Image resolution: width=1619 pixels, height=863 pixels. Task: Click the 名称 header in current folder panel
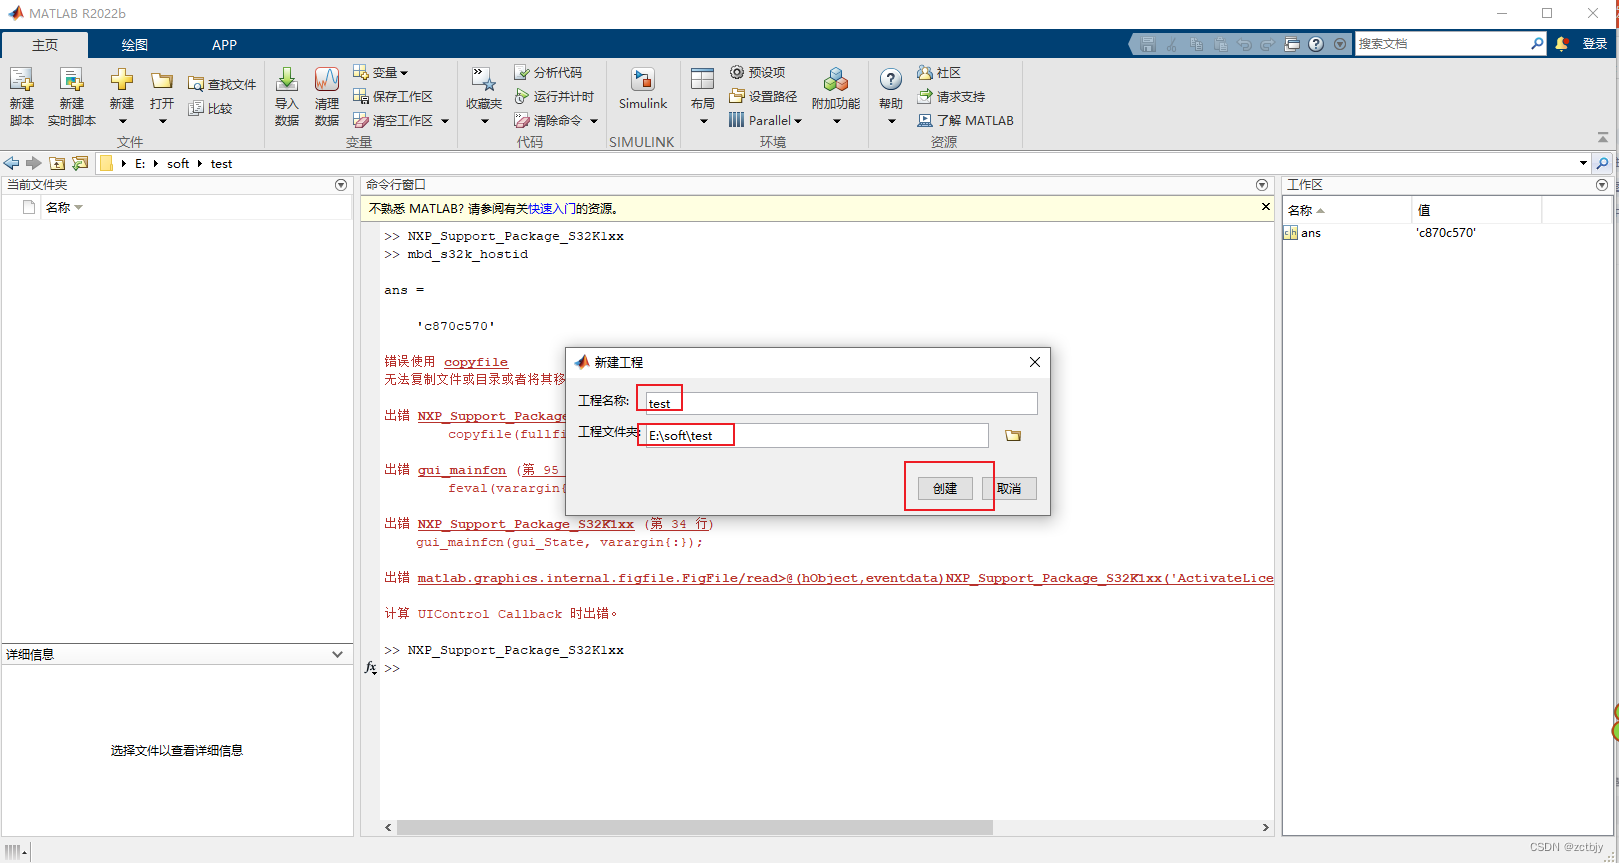click(59, 207)
